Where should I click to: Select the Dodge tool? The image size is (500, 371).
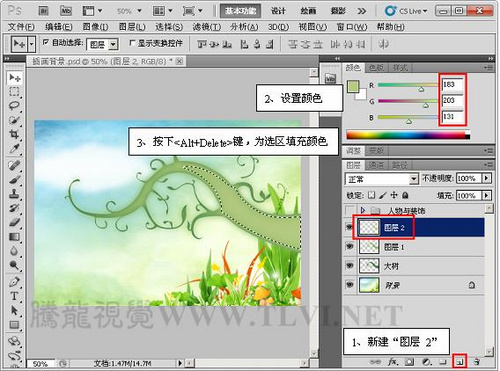click(15, 265)
